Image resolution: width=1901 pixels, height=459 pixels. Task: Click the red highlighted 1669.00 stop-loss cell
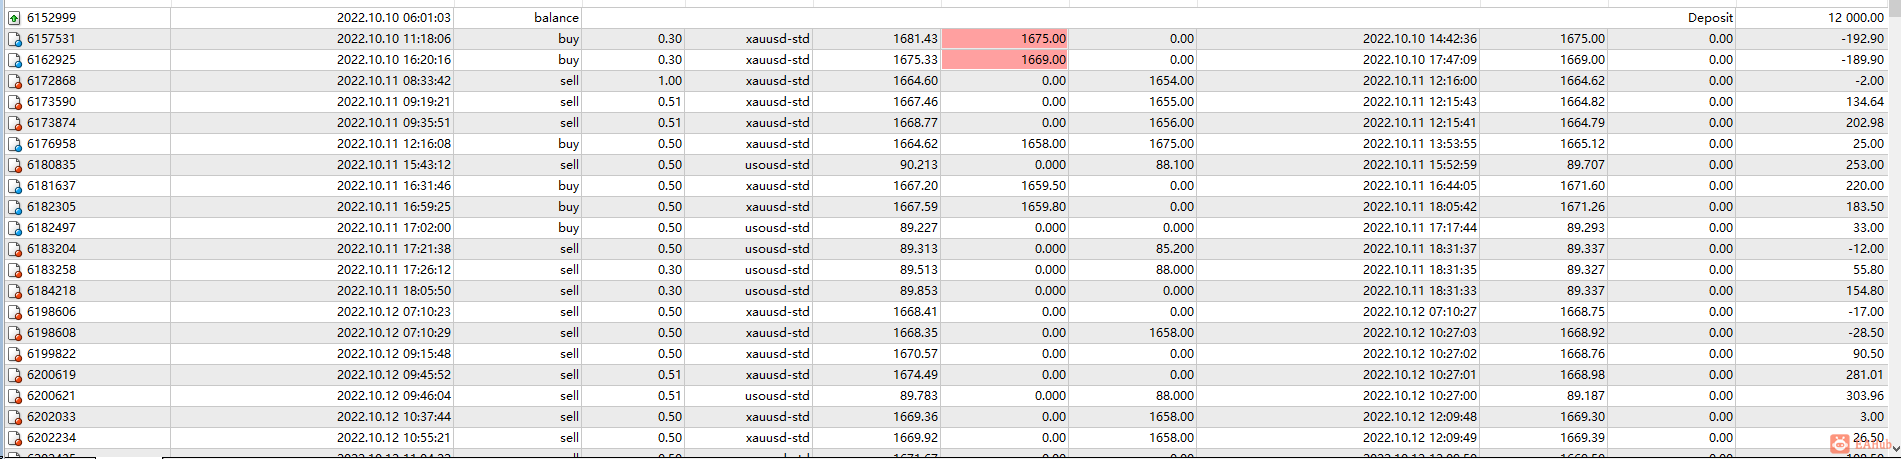(1005, 60)
